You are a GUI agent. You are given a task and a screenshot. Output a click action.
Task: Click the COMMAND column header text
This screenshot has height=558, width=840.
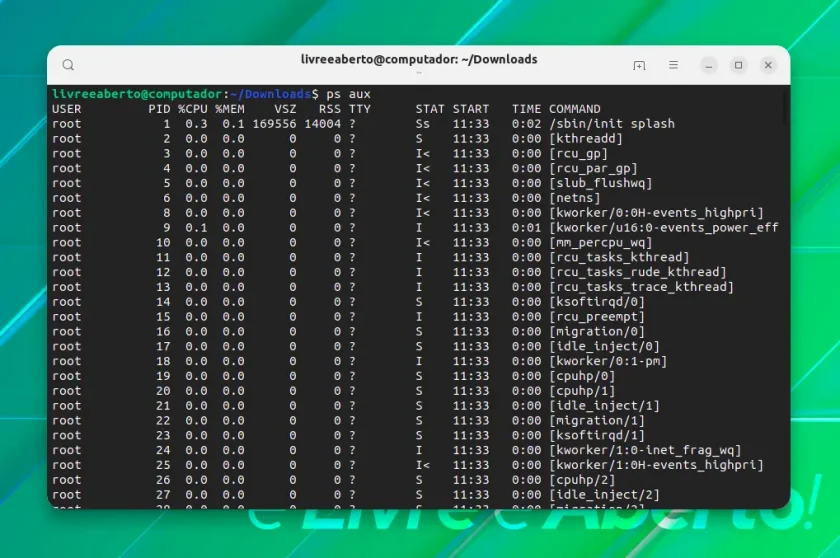pos(574,109)
